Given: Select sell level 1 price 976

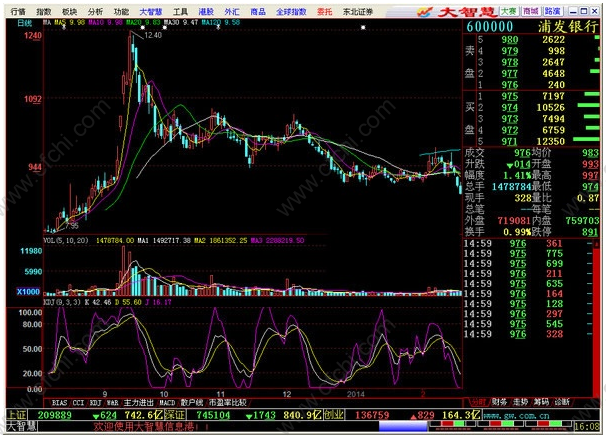Looking at the screenshot, I should coord(510,85).
